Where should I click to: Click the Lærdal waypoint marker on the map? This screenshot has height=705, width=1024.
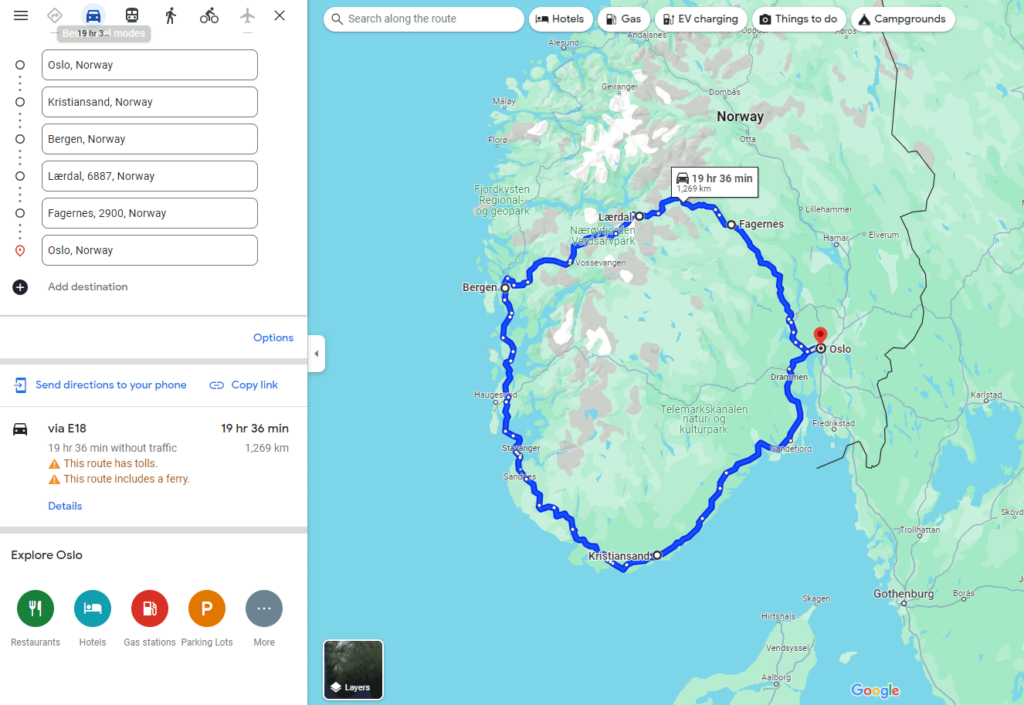(x=639, y=216)
